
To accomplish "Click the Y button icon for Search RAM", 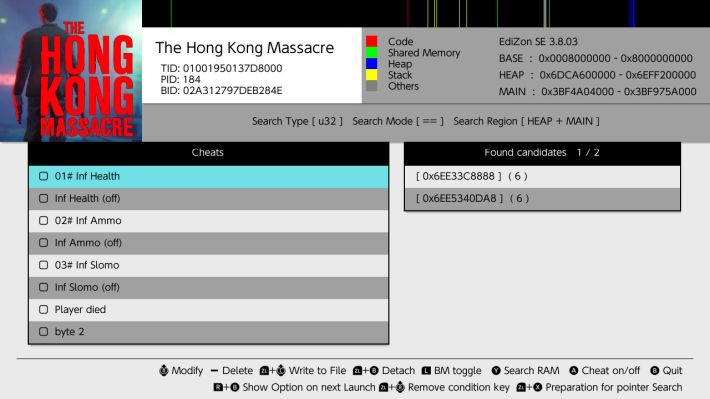I will point(496,370).
